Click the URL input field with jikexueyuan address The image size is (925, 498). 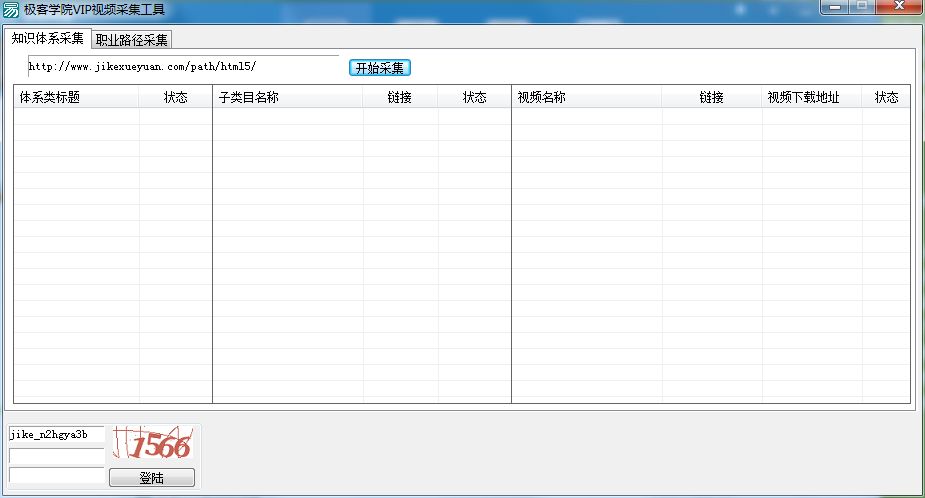coord(183,67)
